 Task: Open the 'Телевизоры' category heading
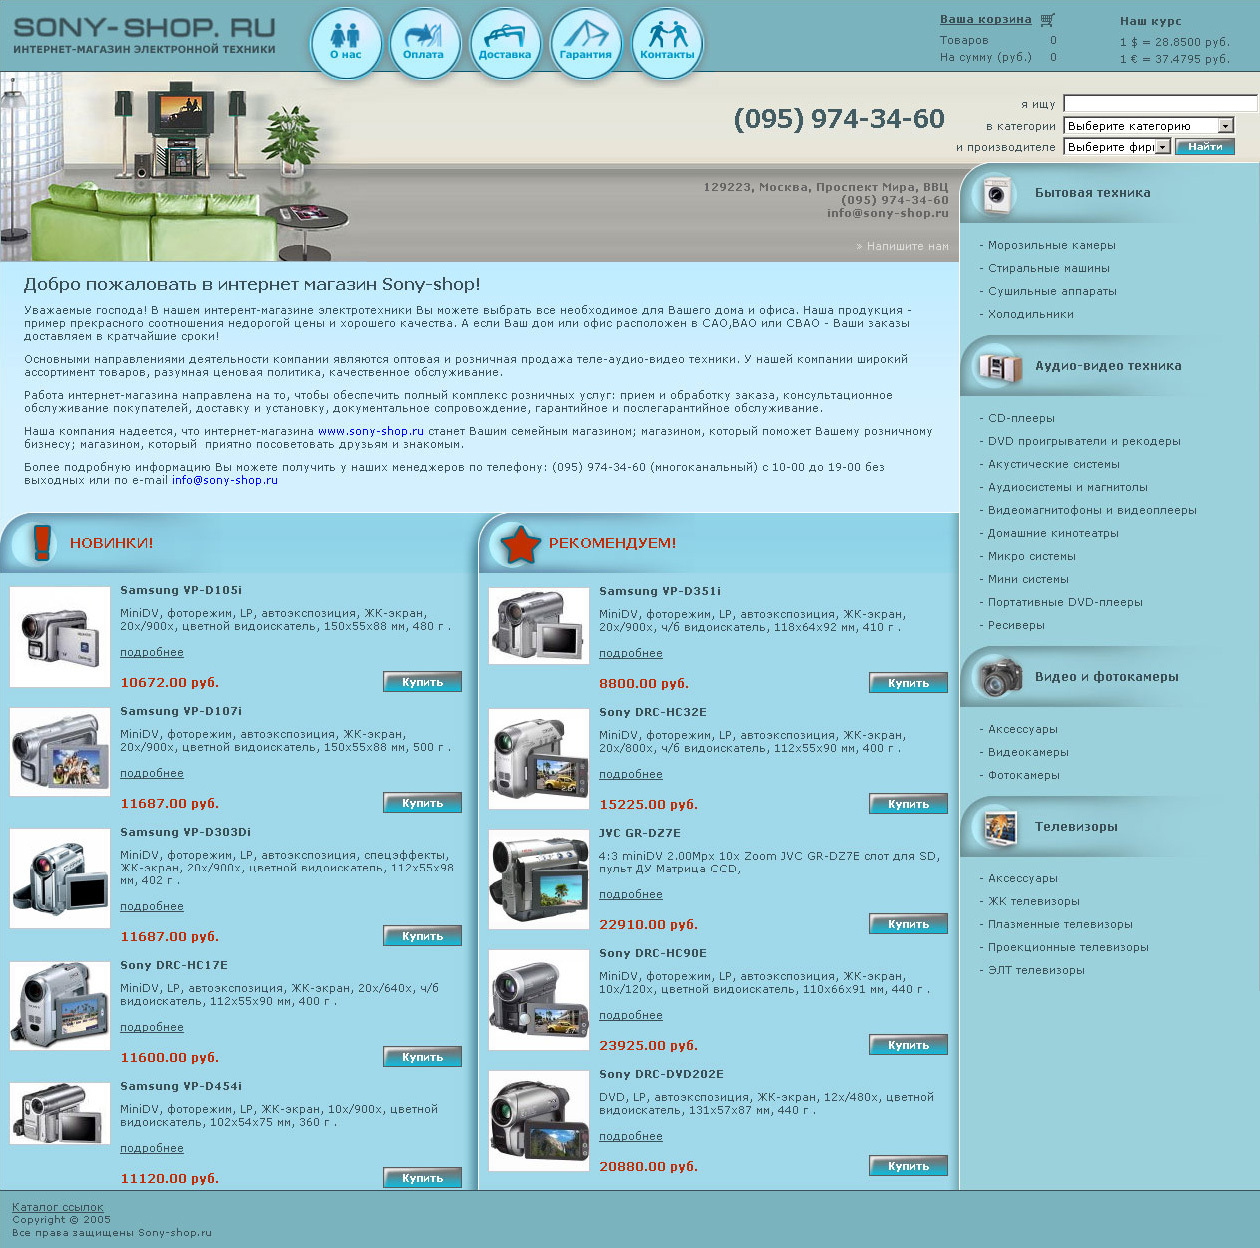pos(1076,827)
